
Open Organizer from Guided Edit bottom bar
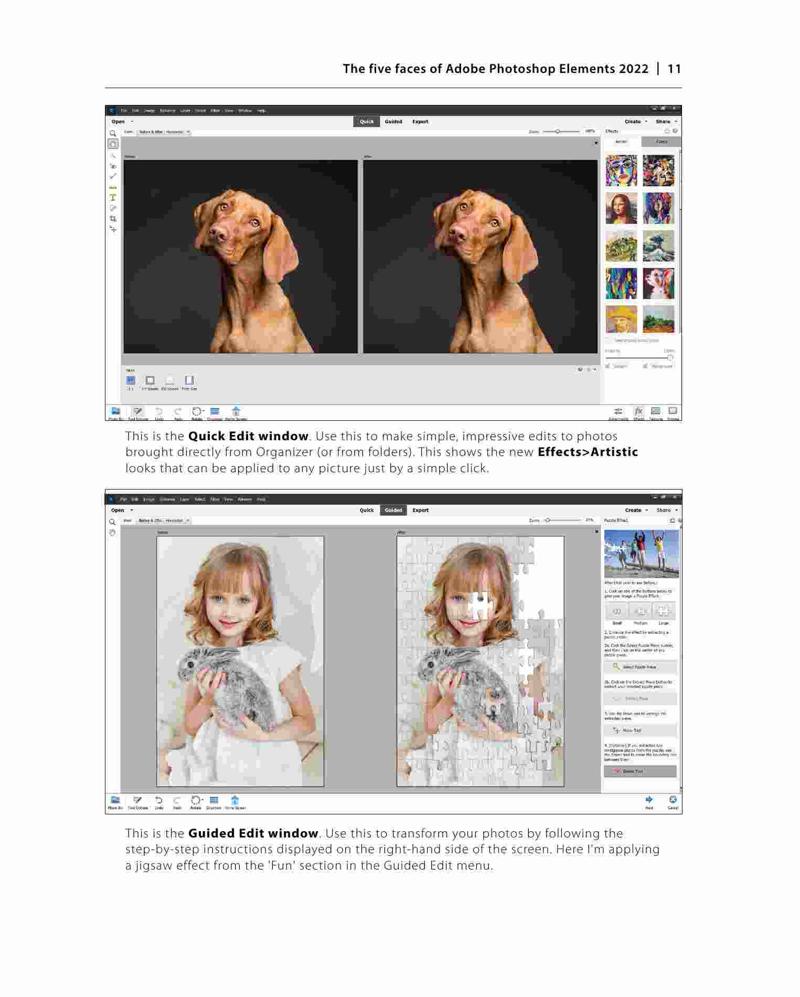(214, 802)
